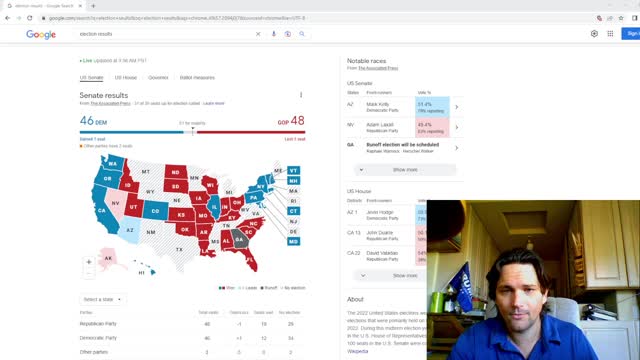Open the Google apps grid icon
Screen dimensions: 640x360
click(x=610, y=34)
